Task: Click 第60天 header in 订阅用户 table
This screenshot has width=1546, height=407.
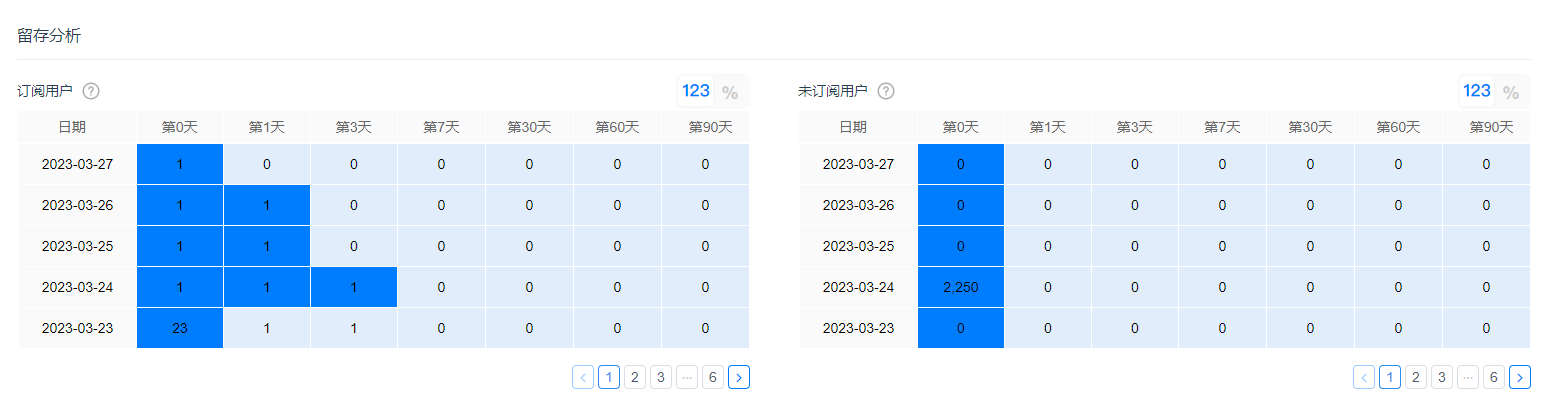Action: (618, 127)
